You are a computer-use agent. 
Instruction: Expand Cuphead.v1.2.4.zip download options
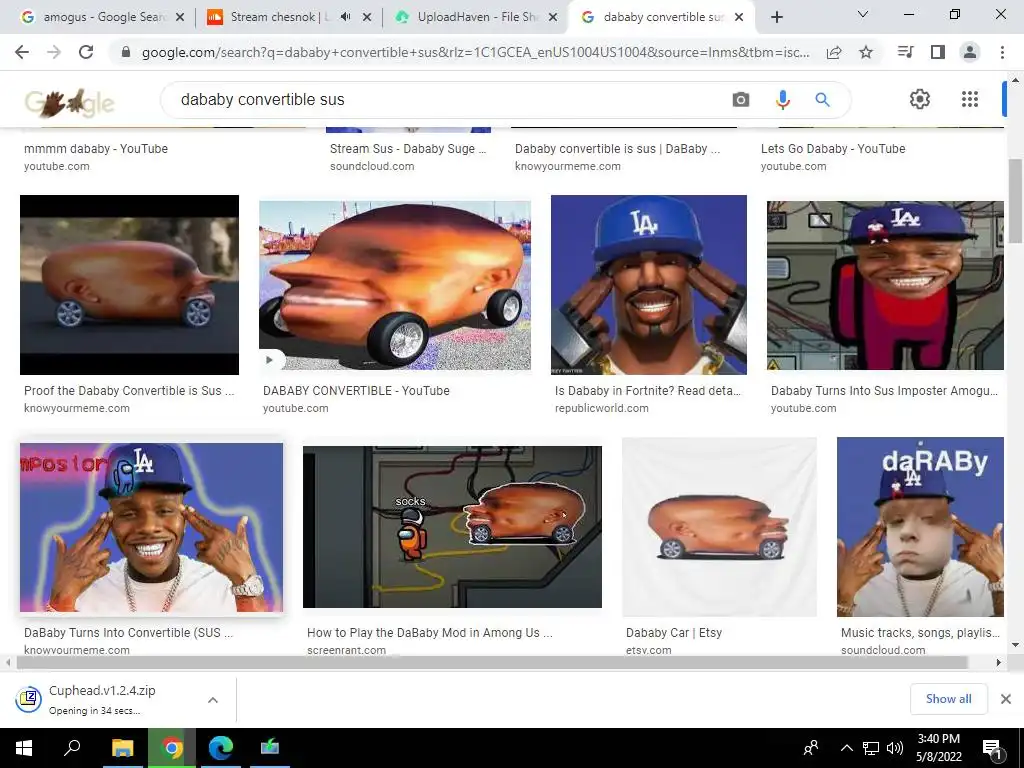[213, 700]
